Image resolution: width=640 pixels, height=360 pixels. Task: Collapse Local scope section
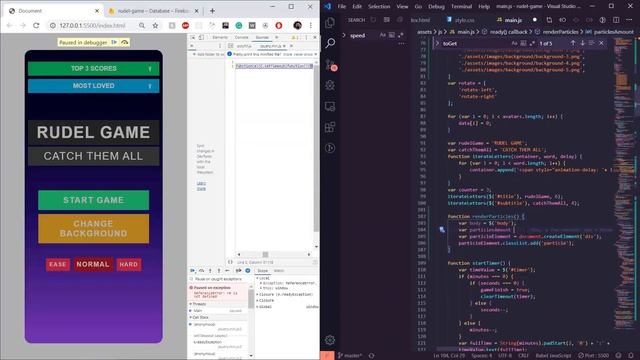pyautogui.click(x=264, y=278)
